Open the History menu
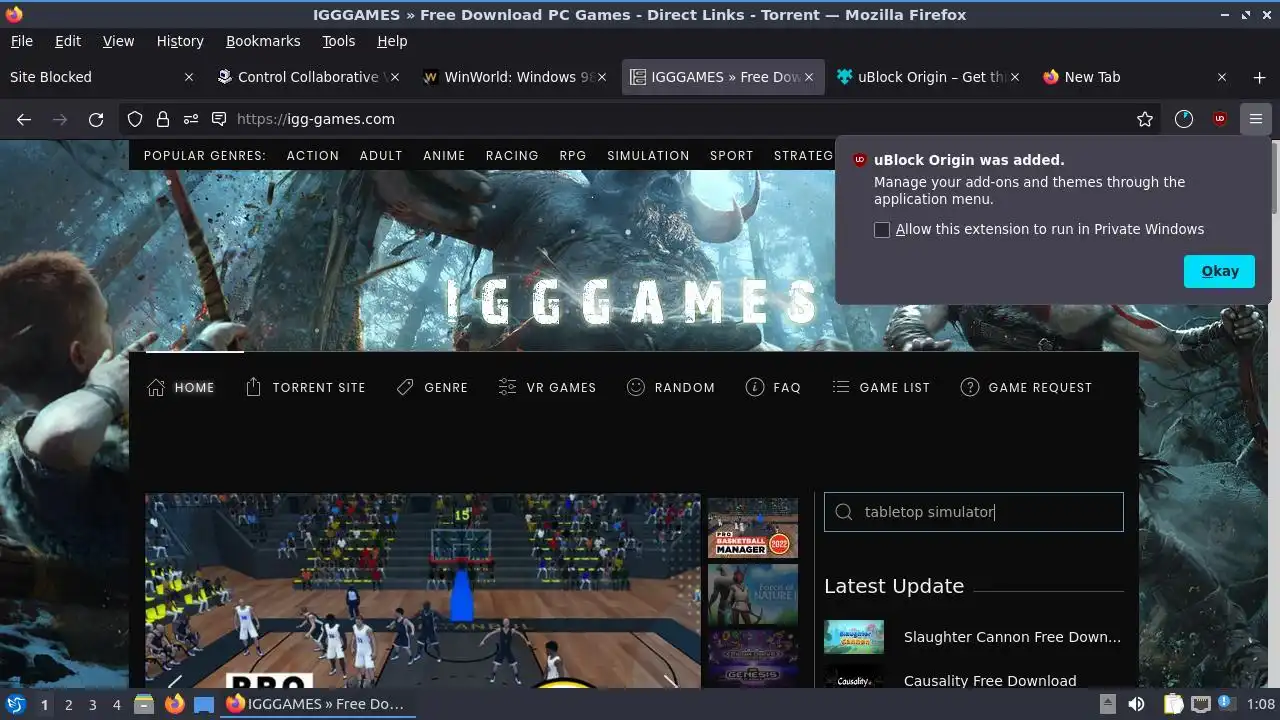Screen dimensions: 1280x720 point(180,41)
